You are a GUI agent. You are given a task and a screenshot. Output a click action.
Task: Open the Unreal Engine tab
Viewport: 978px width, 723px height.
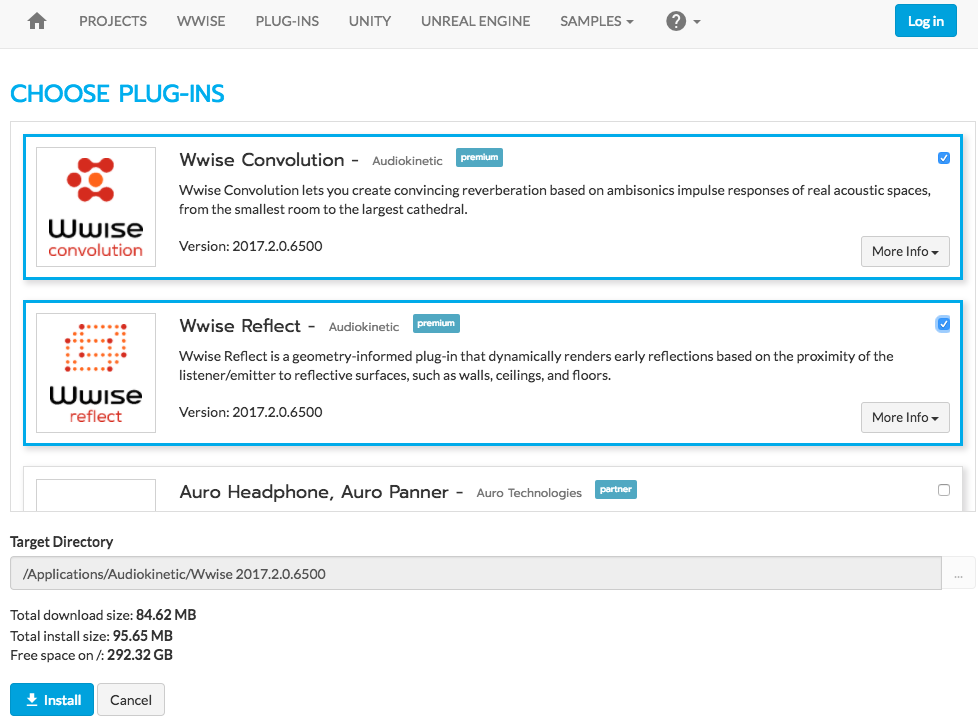(475, 21)
